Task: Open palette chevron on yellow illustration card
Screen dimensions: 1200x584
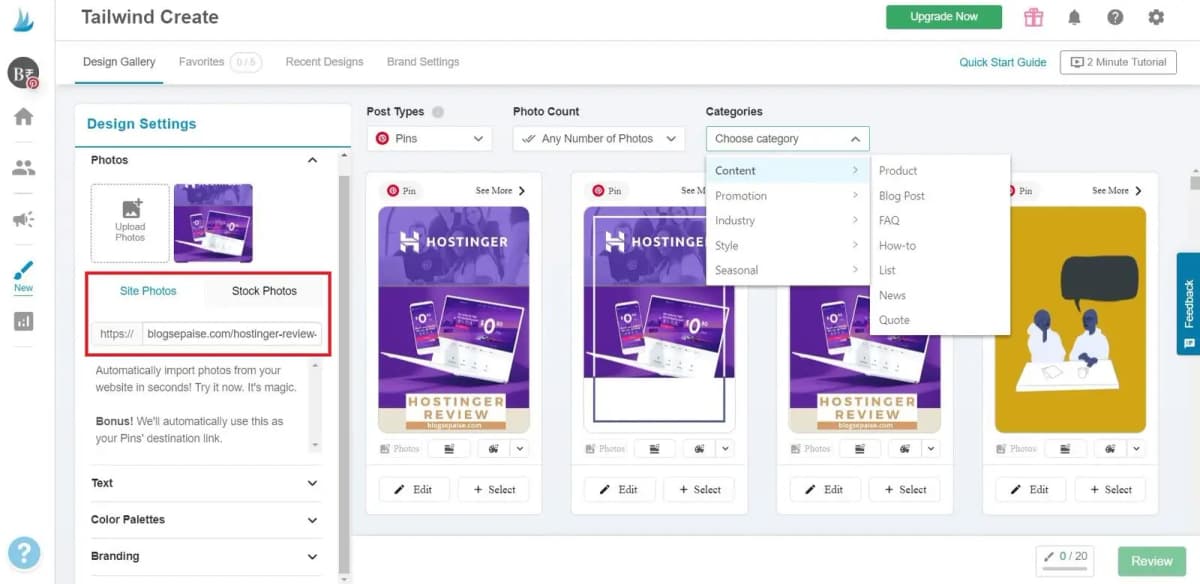Action: click(x=1136, y=449)
